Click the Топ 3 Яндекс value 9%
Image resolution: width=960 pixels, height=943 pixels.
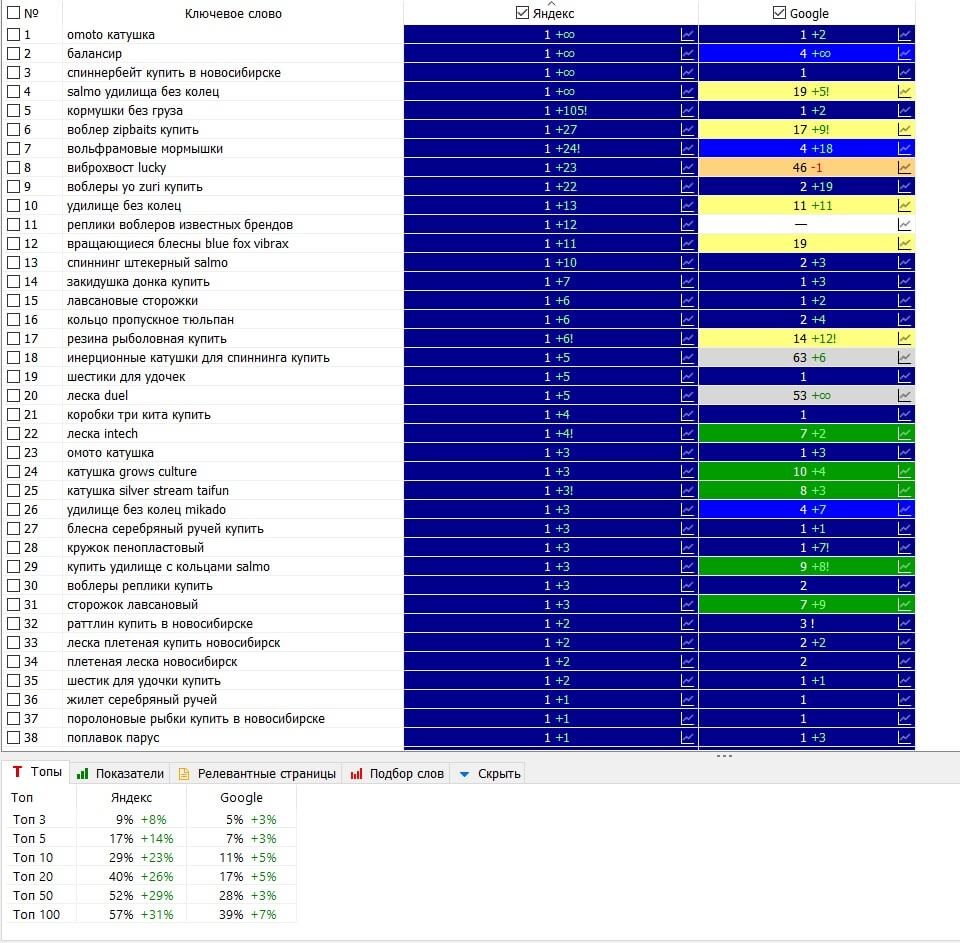pos(124,819)
